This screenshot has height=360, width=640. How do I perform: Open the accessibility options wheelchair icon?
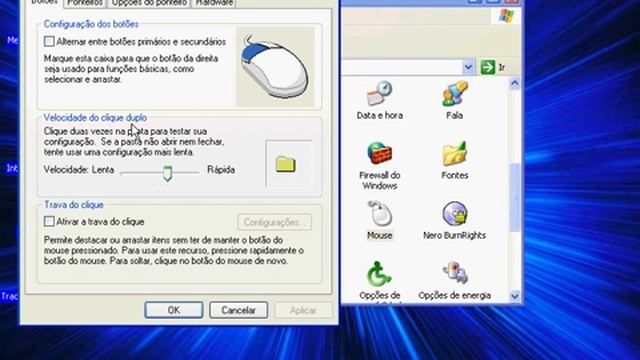[380, 274]
